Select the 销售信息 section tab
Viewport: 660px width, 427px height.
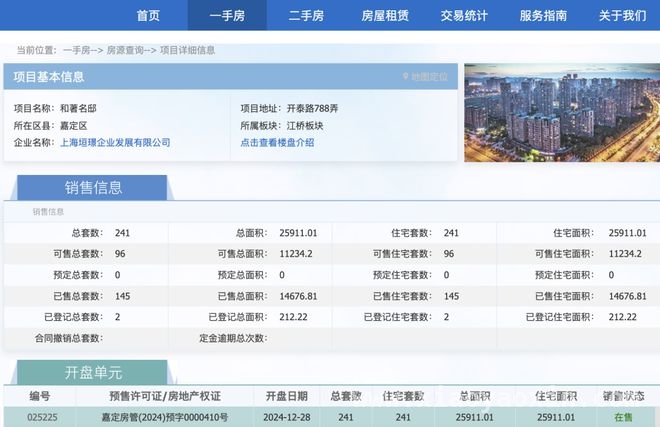pyautogui.click(x=93, y=187)
